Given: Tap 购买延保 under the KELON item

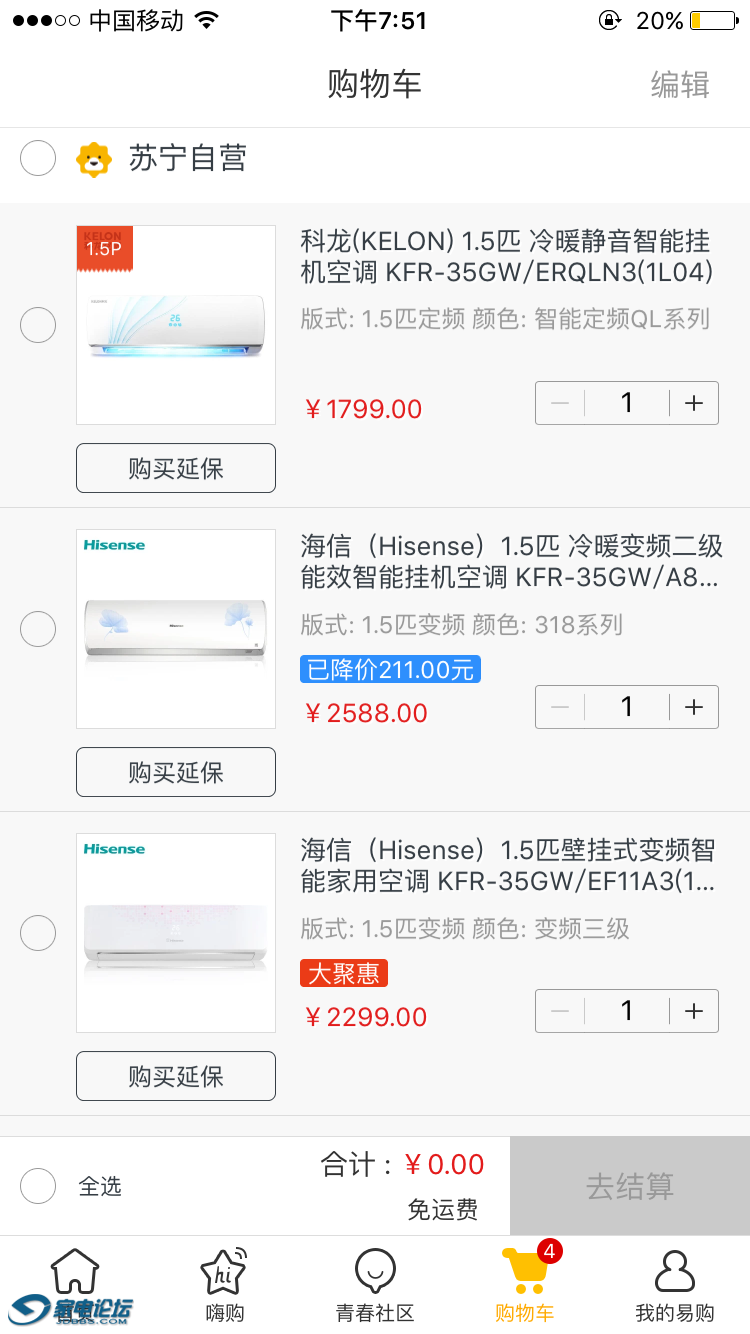Looking at the screenshot, I should [176, 468].
